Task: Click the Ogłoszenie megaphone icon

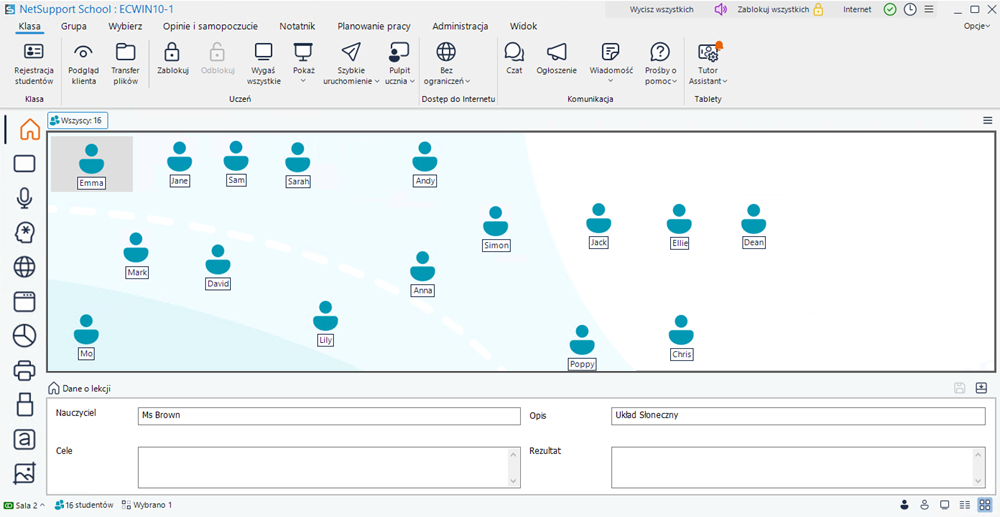Action: [x=557, y=53]
